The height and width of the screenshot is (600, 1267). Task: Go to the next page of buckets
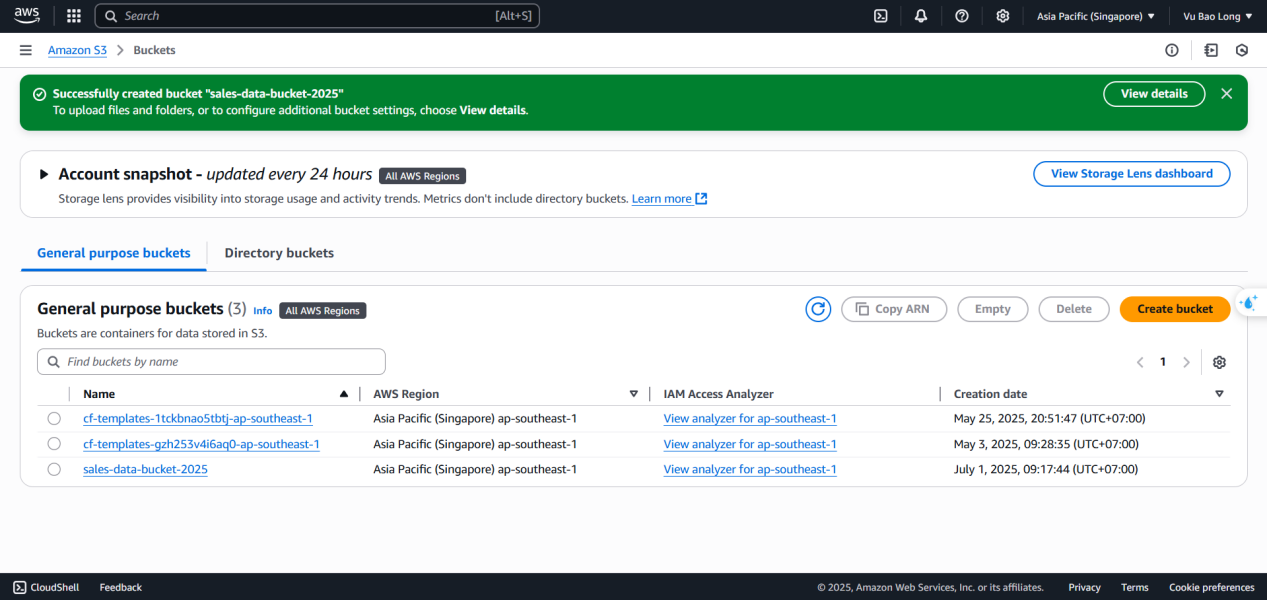coord(1186,362)
